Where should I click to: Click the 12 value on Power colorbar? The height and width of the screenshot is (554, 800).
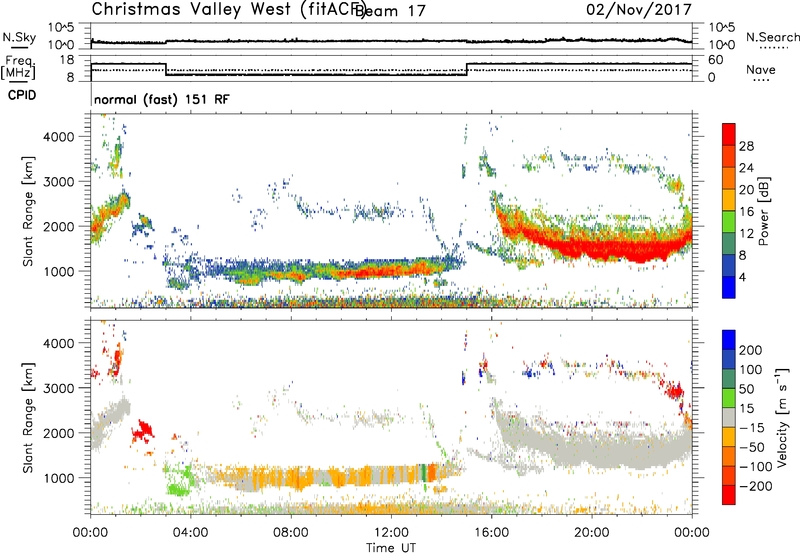coord(746,234)
